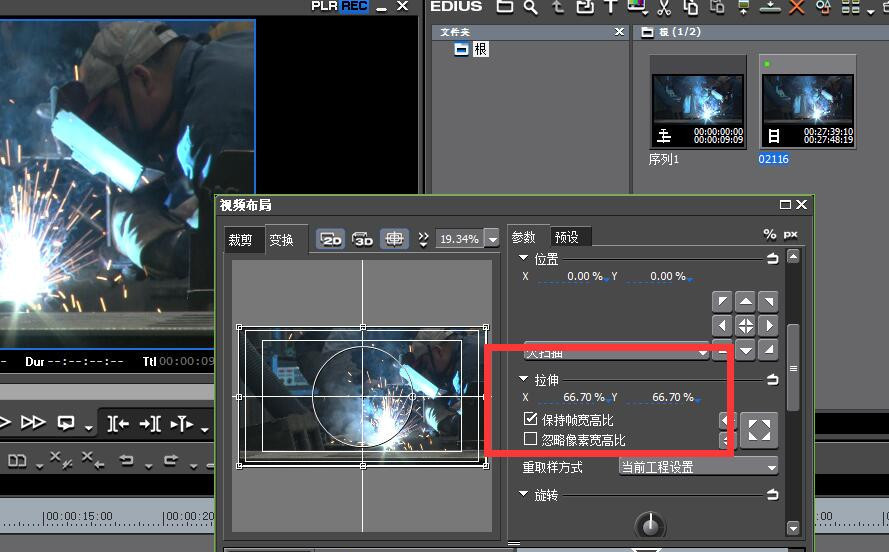Switch to 2D layout mode
Viewport: 889px width, 552px height.
[331, 239]
